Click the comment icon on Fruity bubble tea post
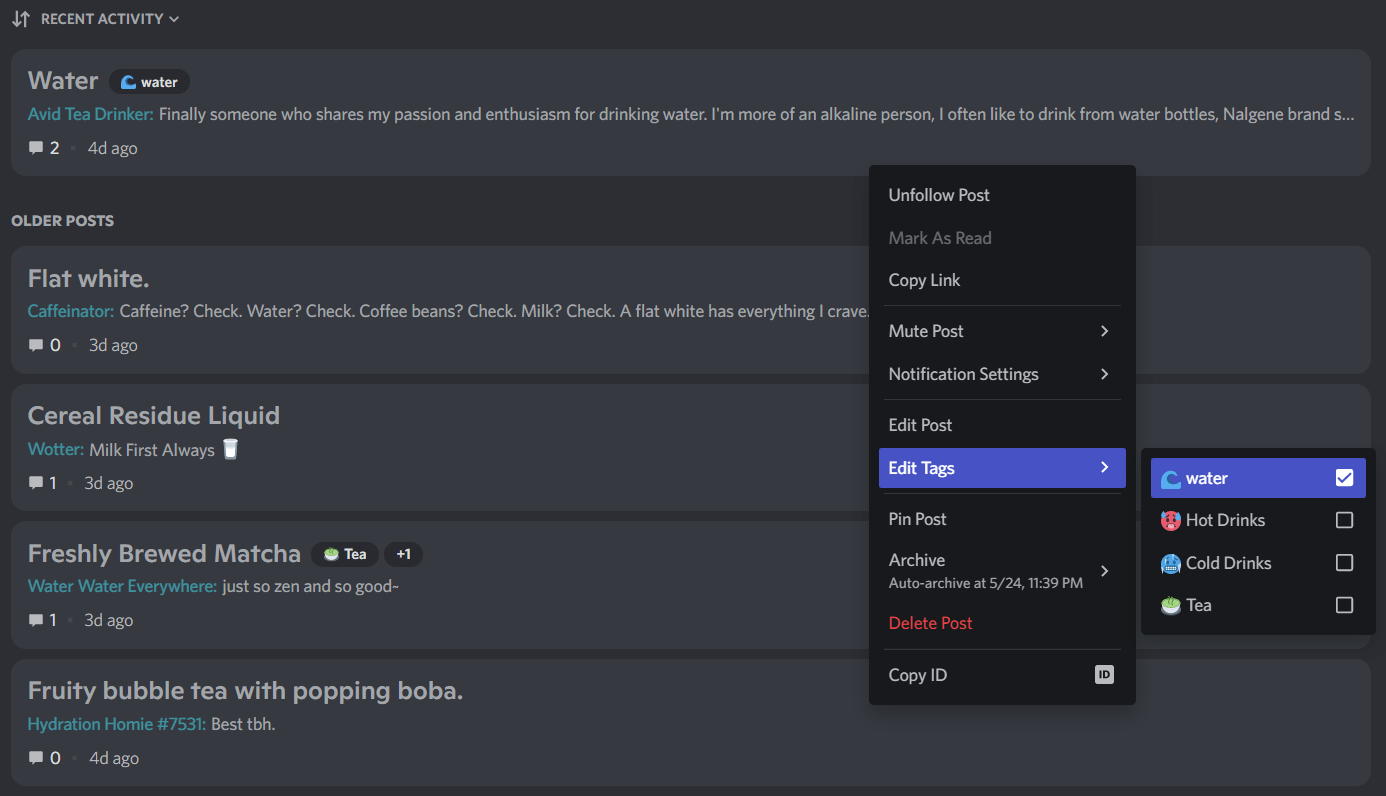This screenshot has width=1386, height=796. pyautogui.click(x=38, y=757)
